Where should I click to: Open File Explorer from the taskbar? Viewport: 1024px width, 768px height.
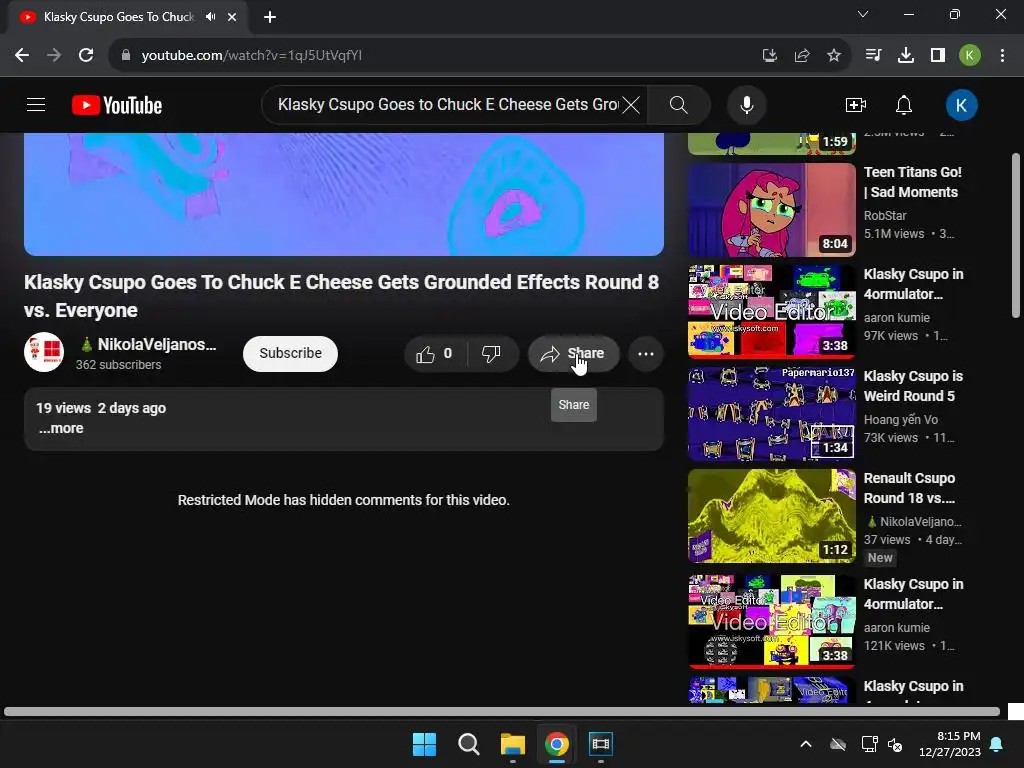pyautogui.click(x=513, y=744)
